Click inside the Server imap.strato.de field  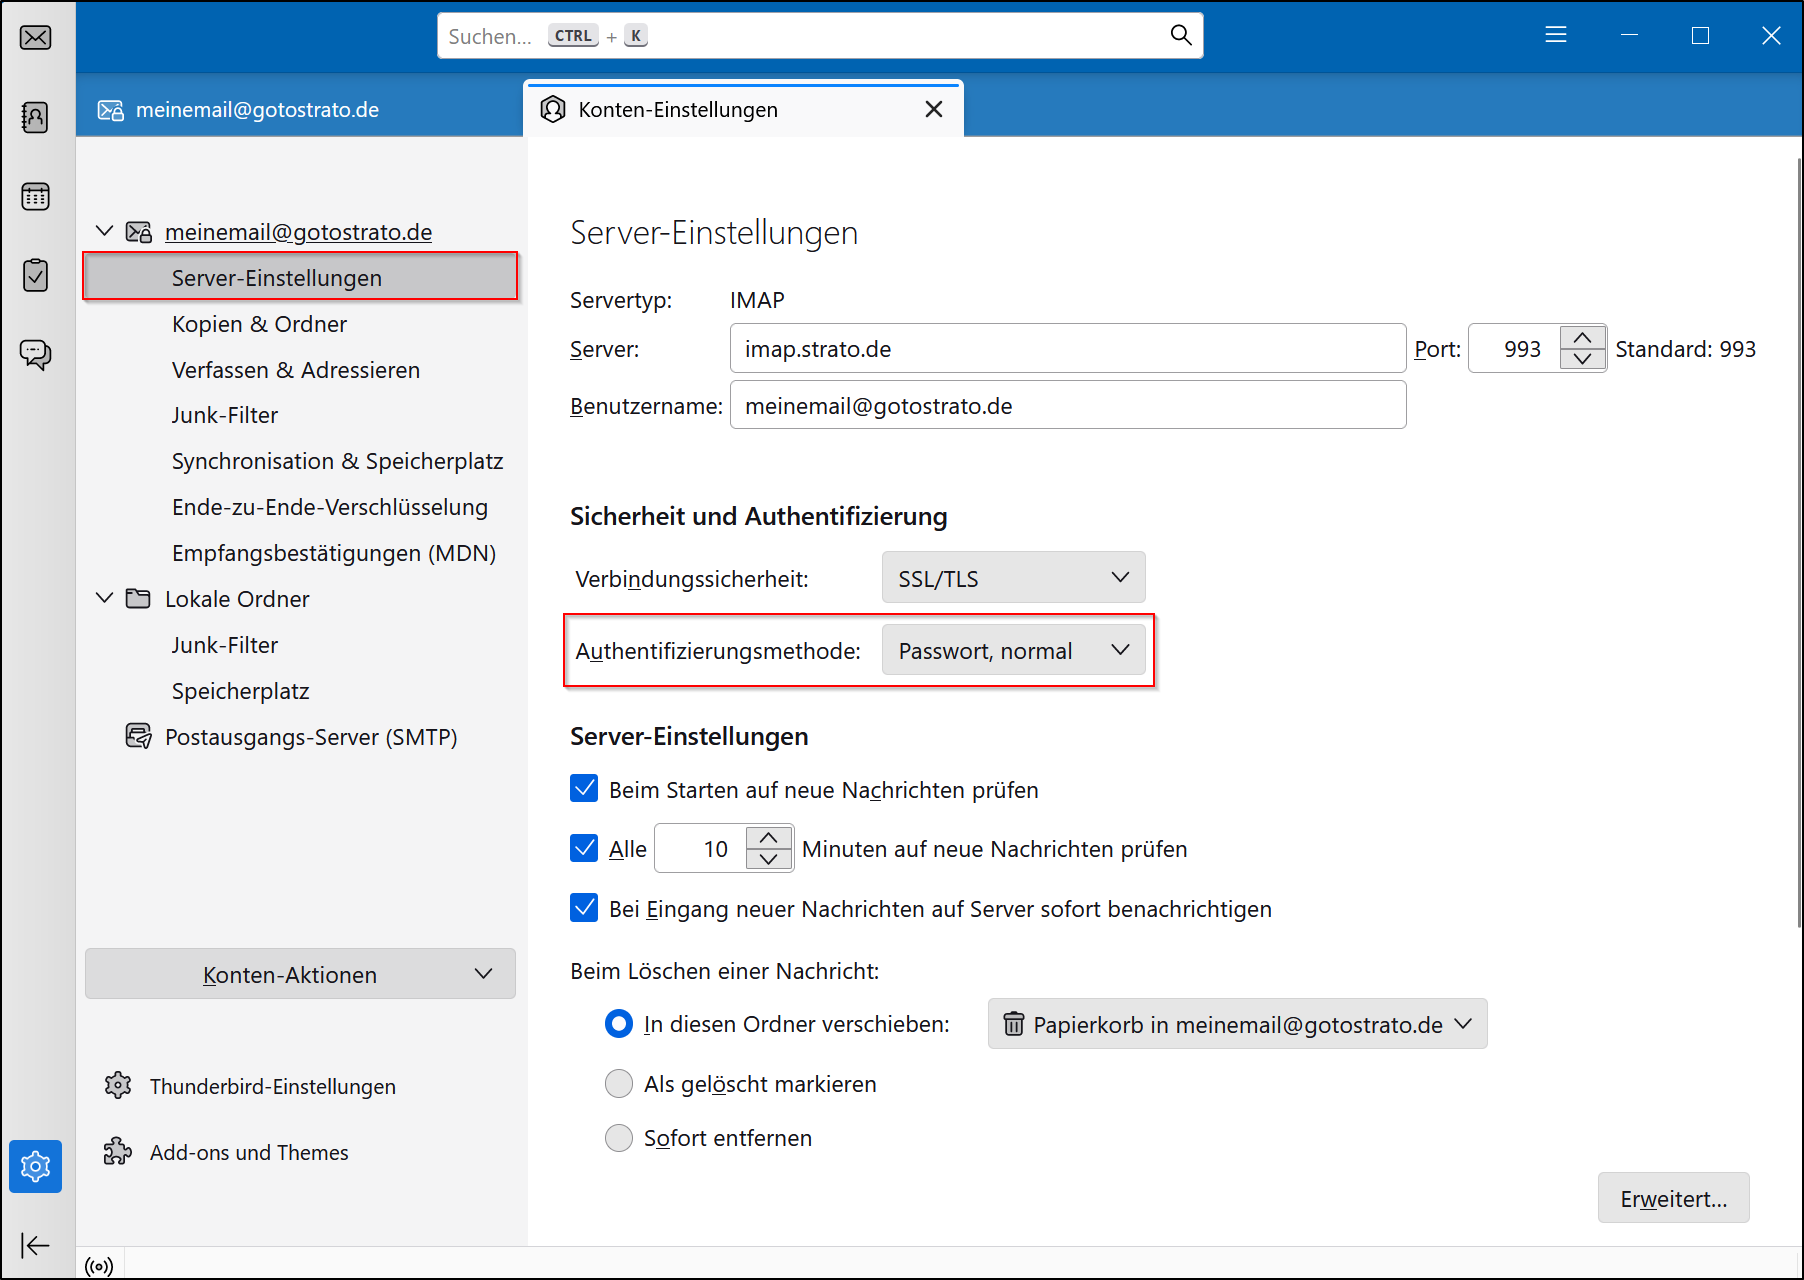tap(1067, 348)
